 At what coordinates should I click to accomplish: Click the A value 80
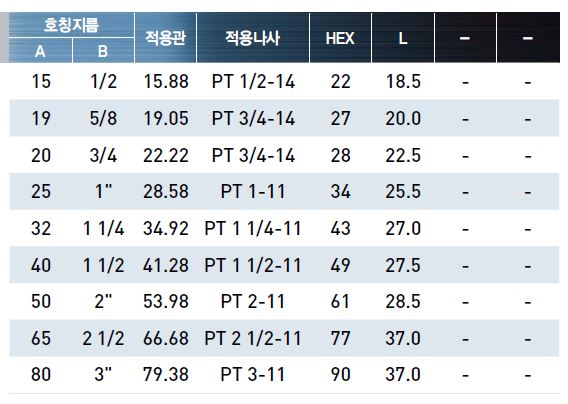(41, 374)
